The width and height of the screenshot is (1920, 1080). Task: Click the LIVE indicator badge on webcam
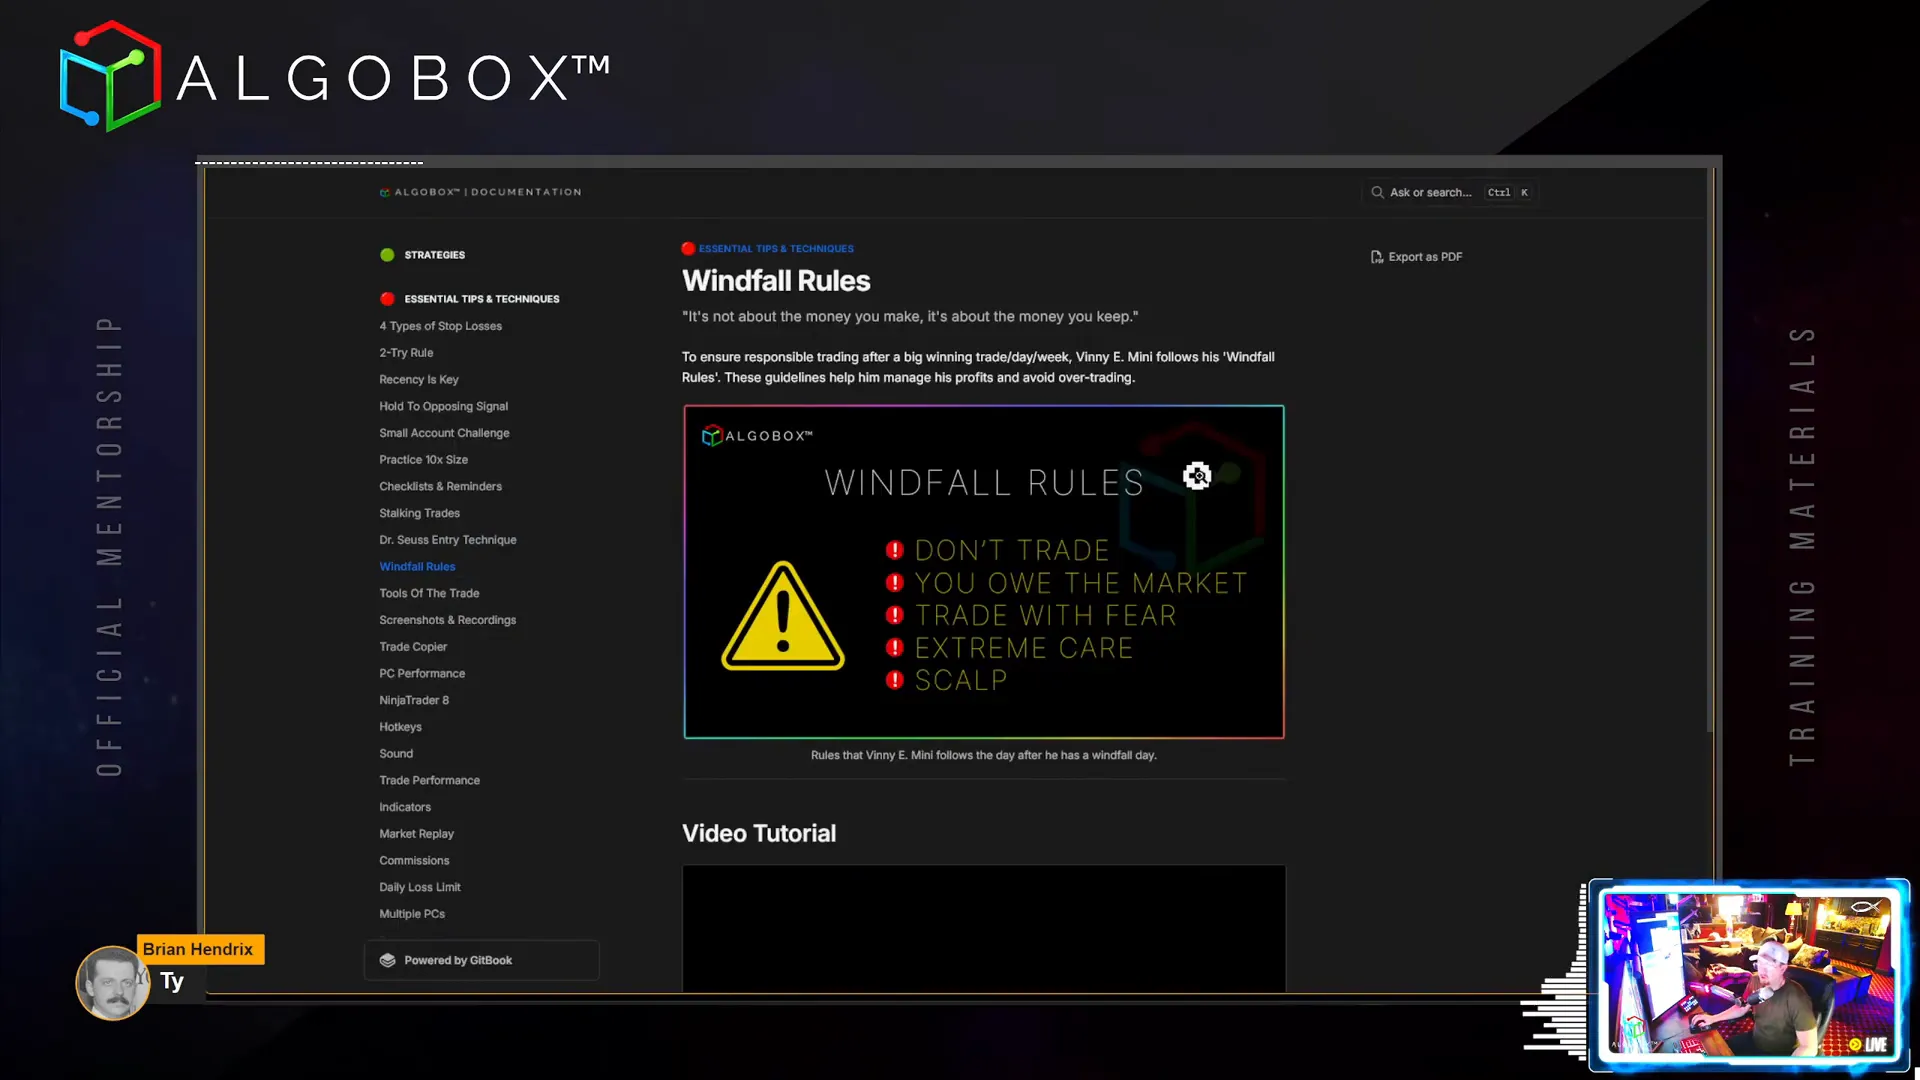(1868, 1045)
